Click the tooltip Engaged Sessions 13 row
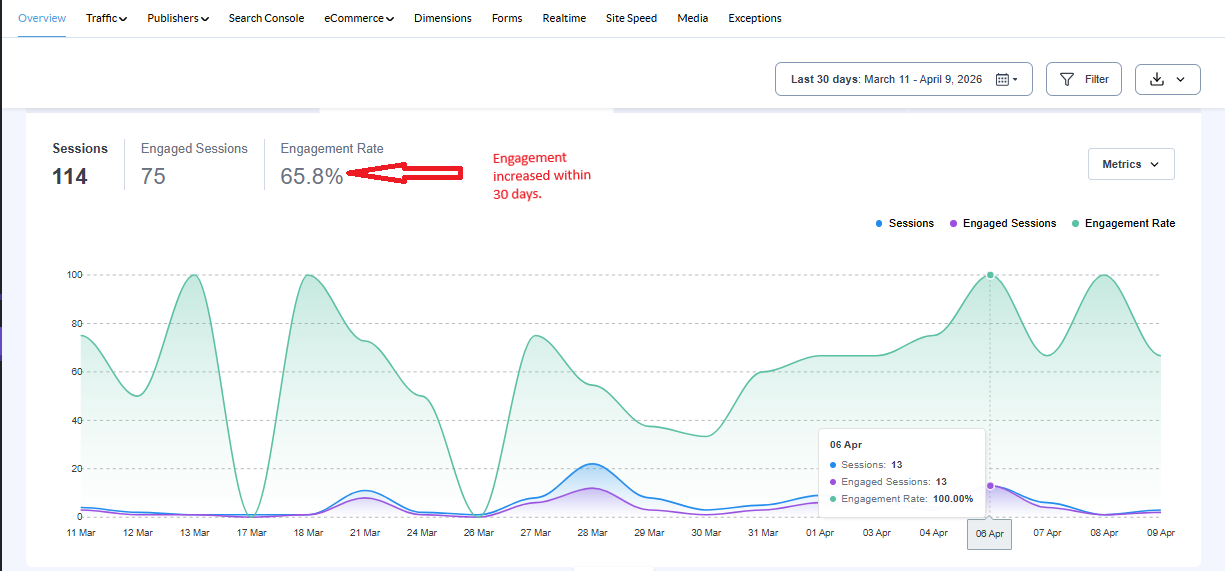The width and height of the screenshot is (1225, 571). pyautogui.click(x=888, y=481)
